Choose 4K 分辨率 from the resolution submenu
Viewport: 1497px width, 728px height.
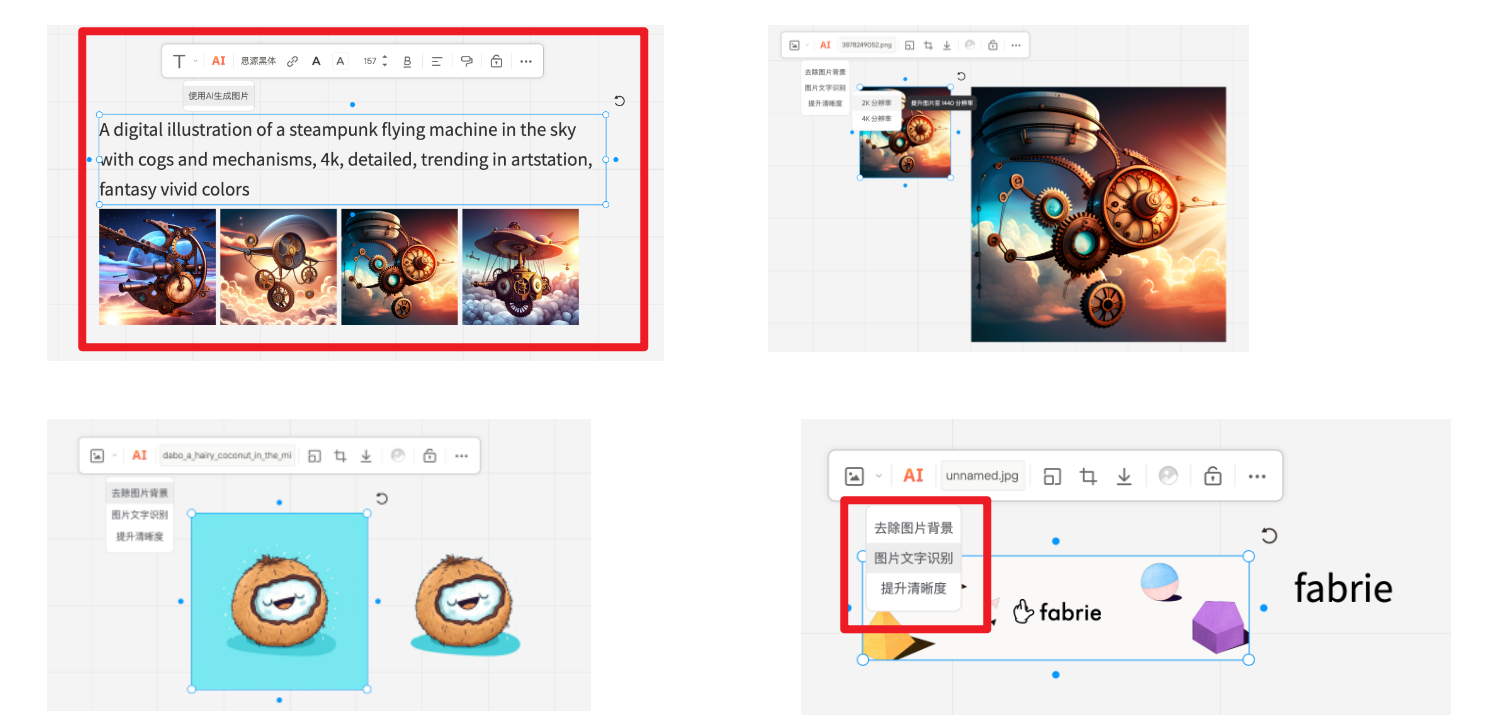click(877, 119)
